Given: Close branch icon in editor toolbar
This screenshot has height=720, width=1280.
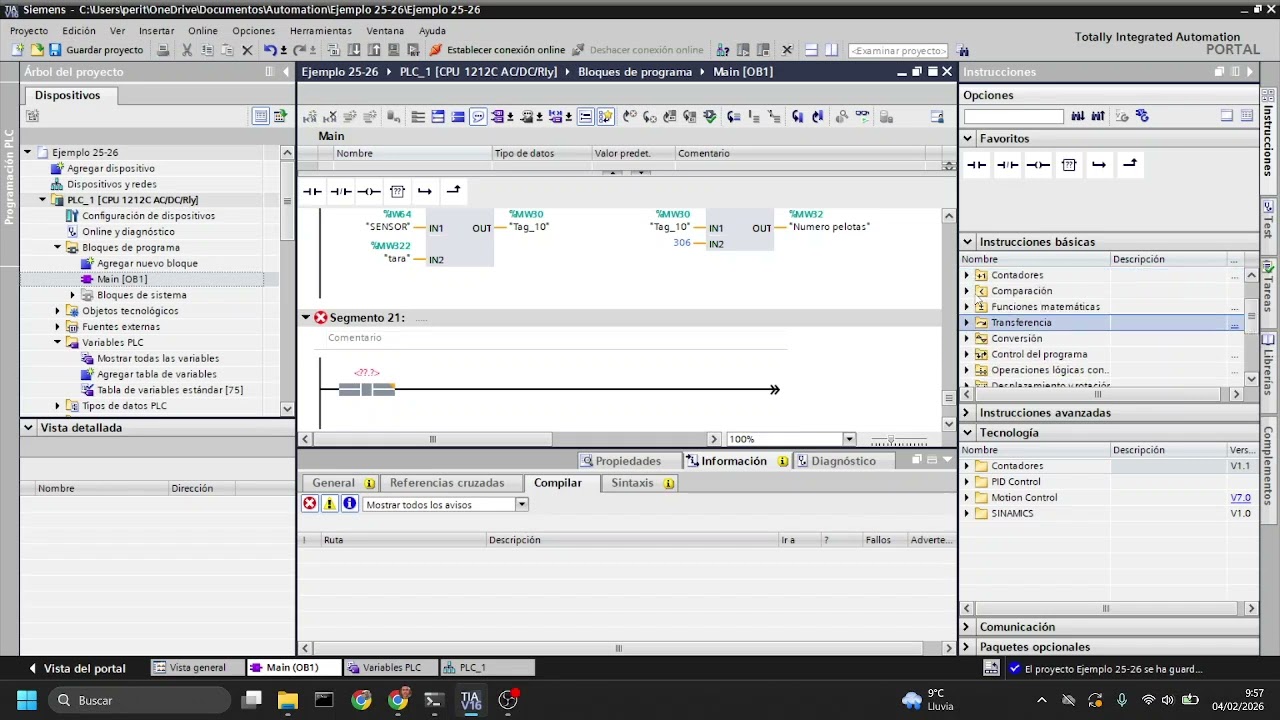Looking at the screenshot, I should pyautogui.click(x=453, y=191).
